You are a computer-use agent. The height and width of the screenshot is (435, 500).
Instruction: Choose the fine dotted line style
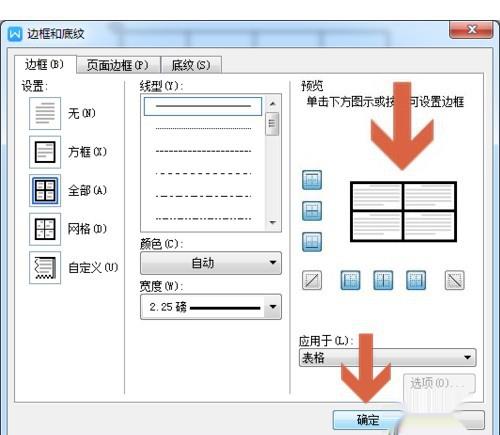[203, 128]
